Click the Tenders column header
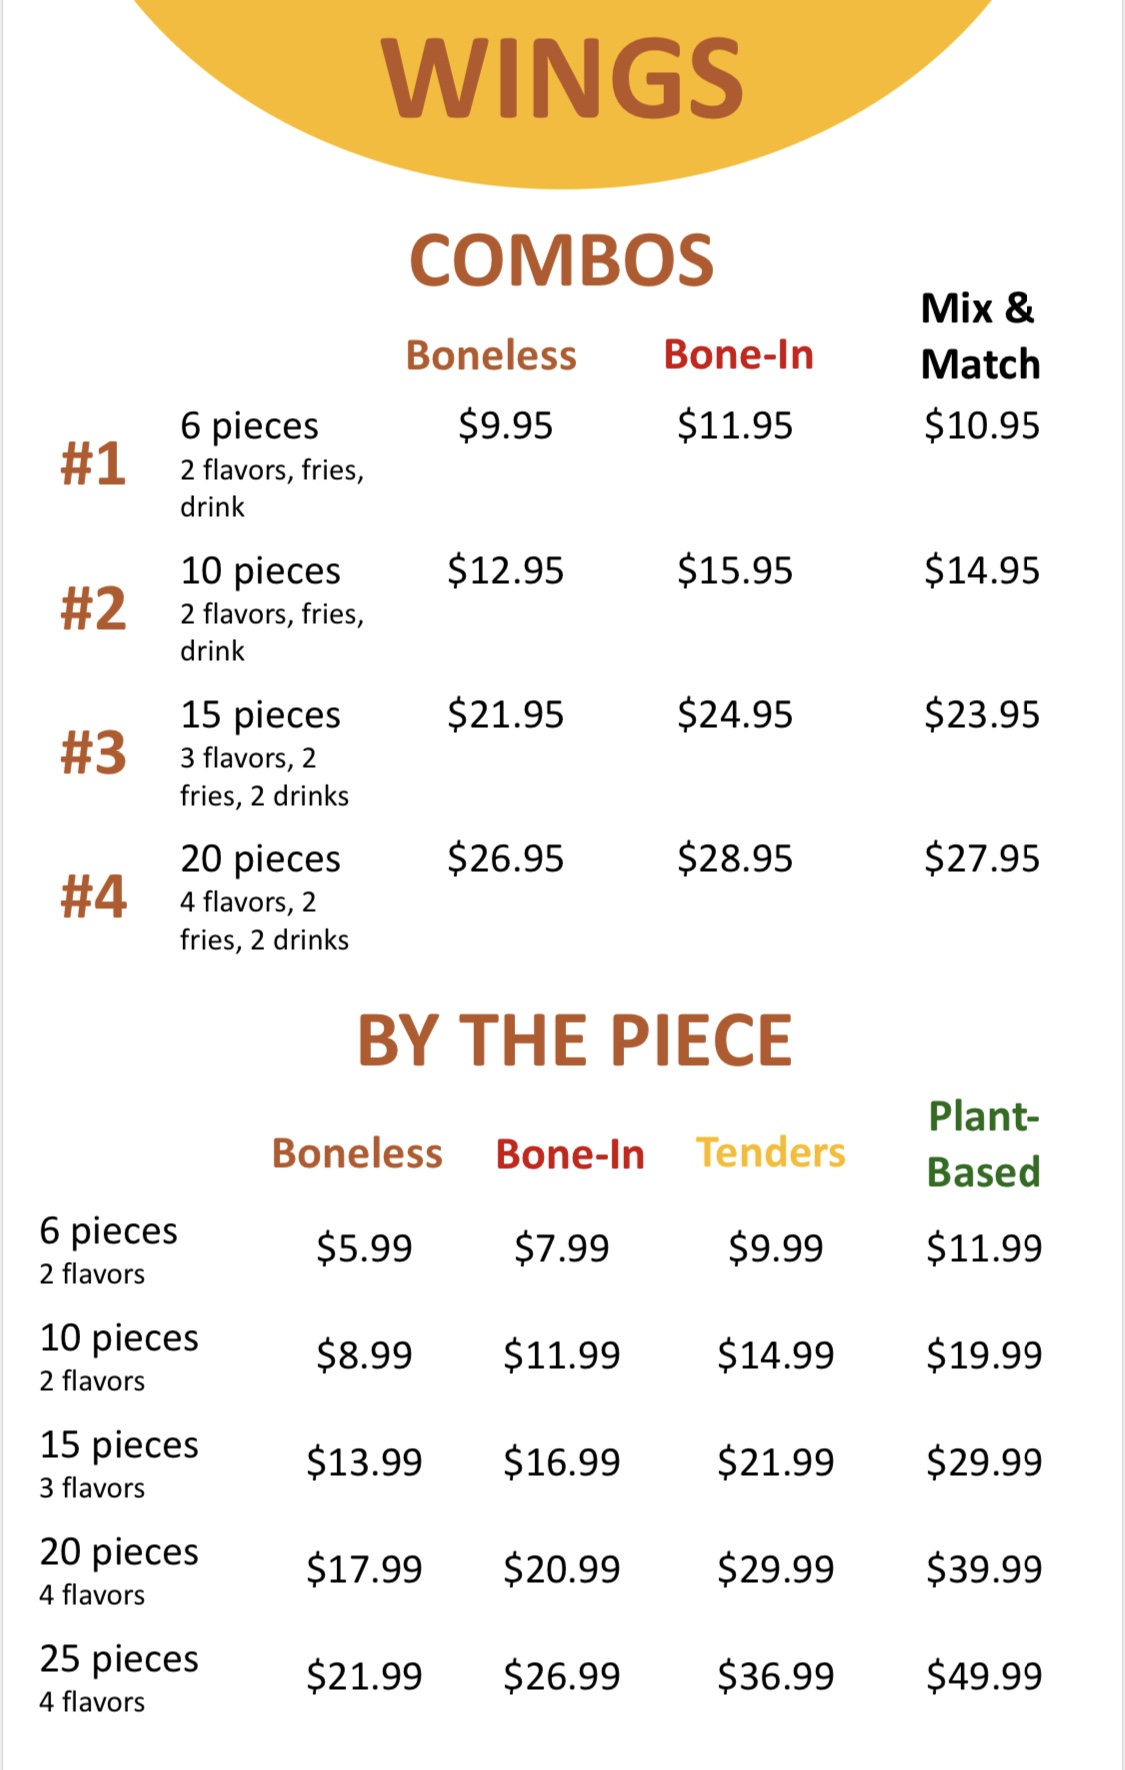 770,1153
